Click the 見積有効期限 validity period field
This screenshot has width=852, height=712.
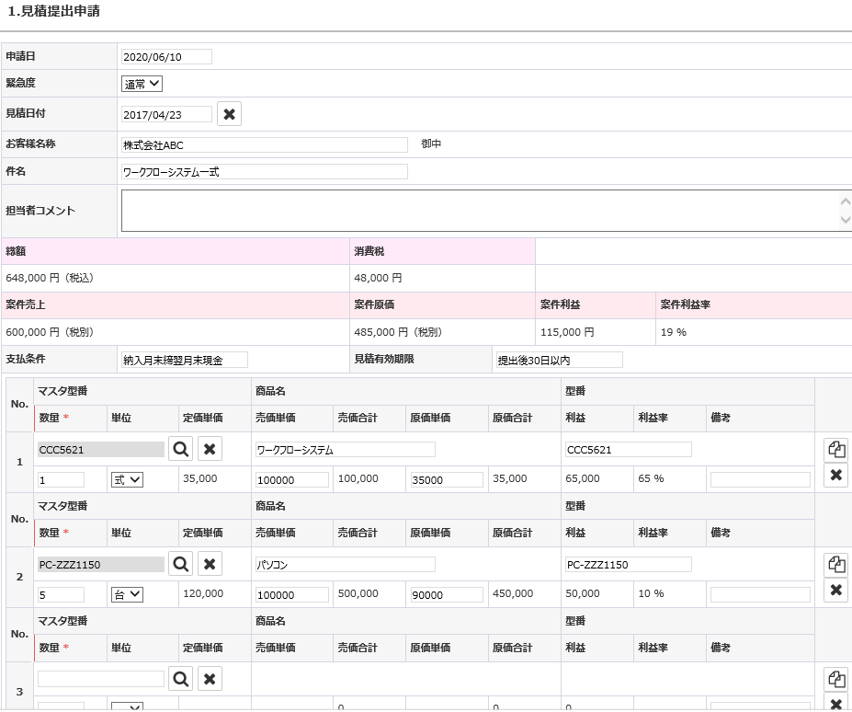tap(558, 360)
